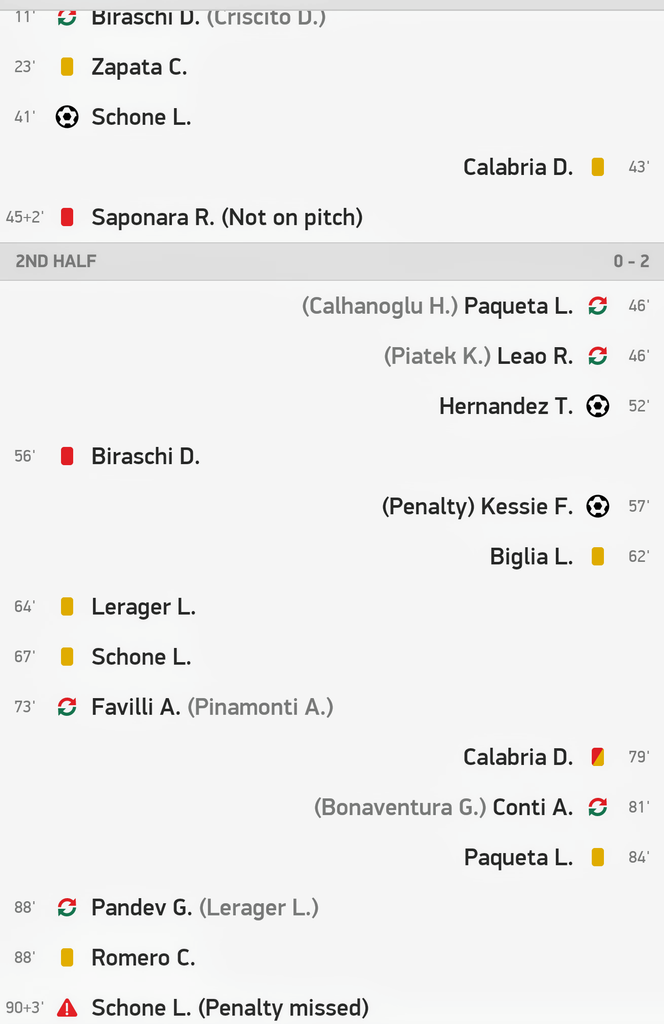Click Zapata C. yellow card icon
Screen dimensions: 664x1024
point(67,67)
